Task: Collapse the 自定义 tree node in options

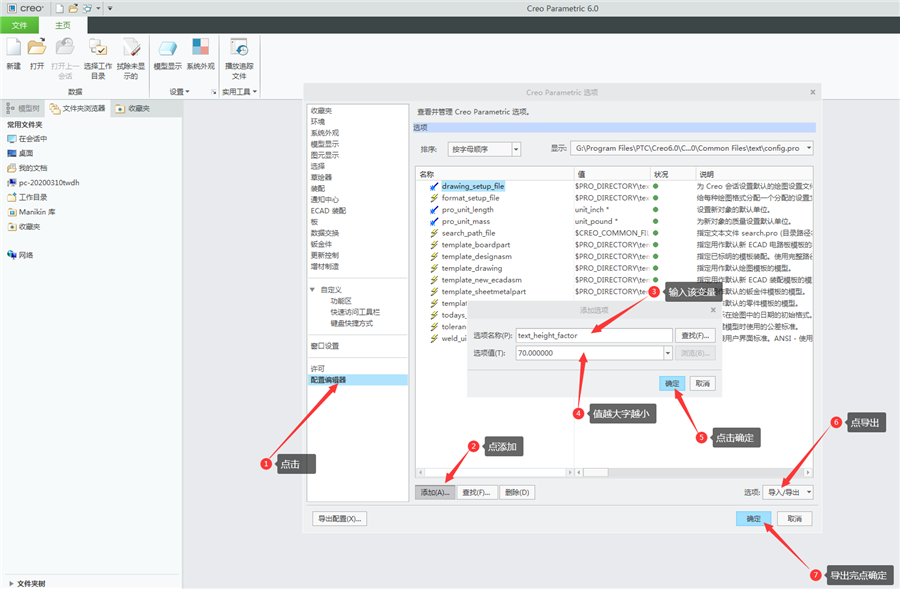Action: 312,290
